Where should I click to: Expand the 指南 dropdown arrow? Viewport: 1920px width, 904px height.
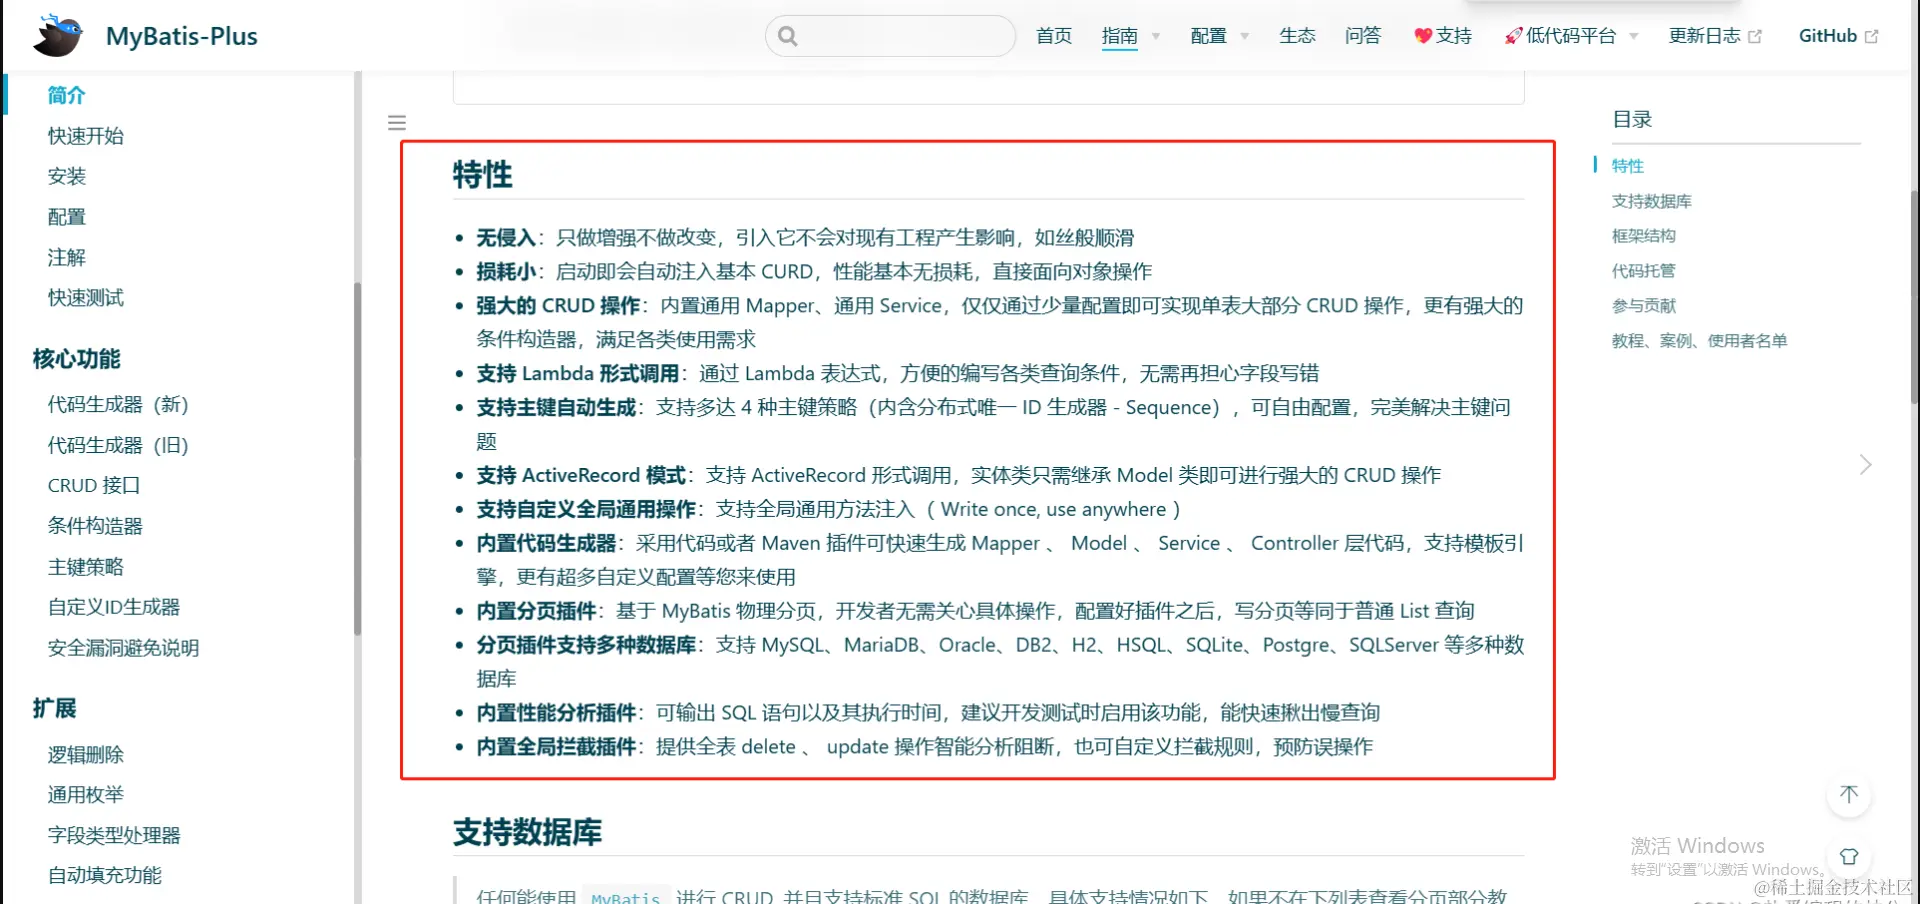point(1156,36)
